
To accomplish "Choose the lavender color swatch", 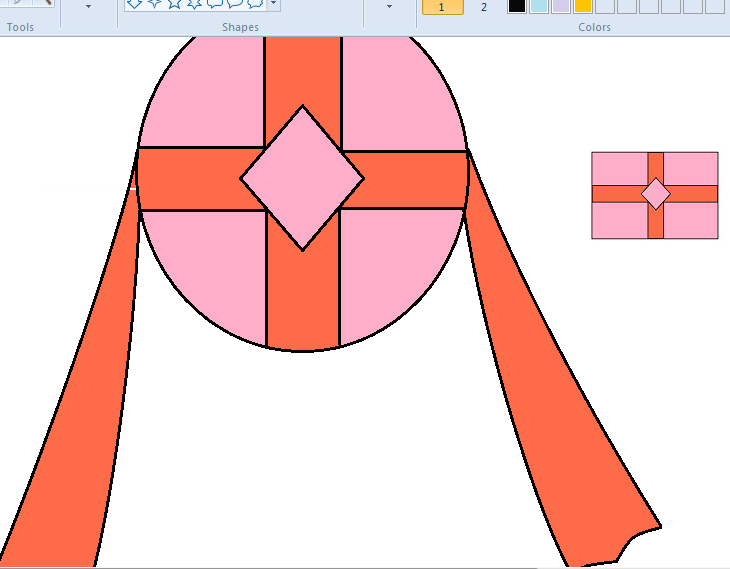I will point(561,5).
